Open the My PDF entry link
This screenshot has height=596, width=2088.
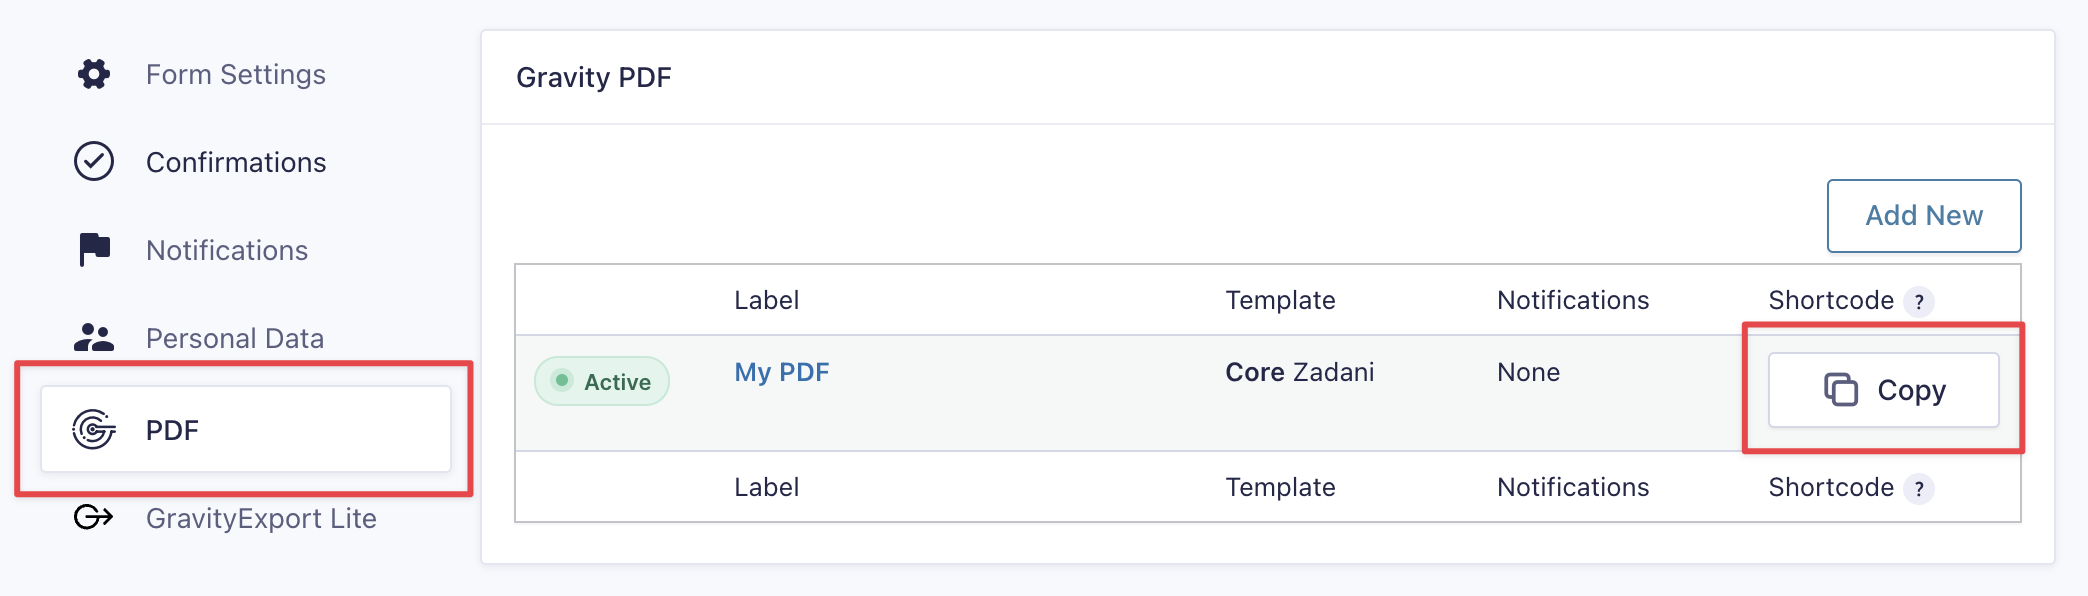coord(781,372)
